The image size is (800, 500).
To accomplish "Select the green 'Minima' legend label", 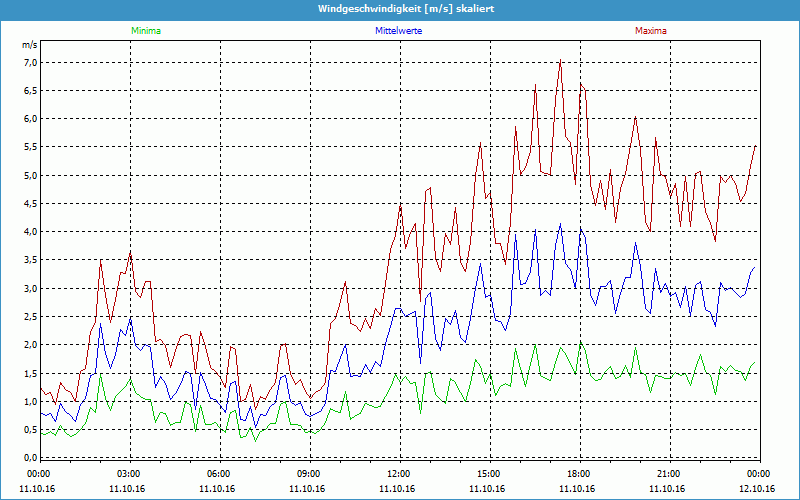I will click(146, 31).
